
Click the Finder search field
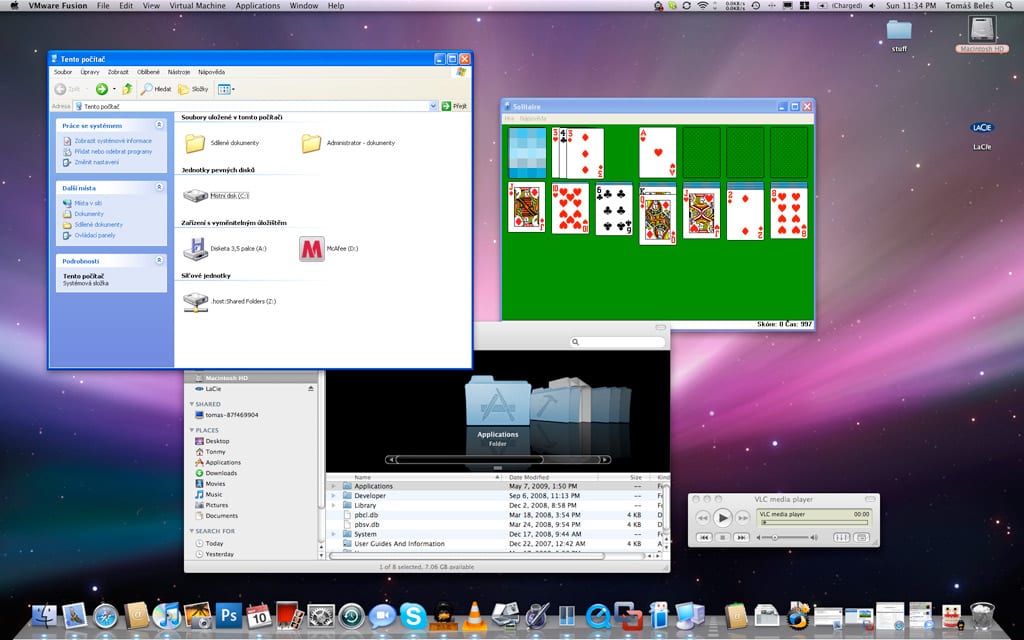[x=618, y=342]
